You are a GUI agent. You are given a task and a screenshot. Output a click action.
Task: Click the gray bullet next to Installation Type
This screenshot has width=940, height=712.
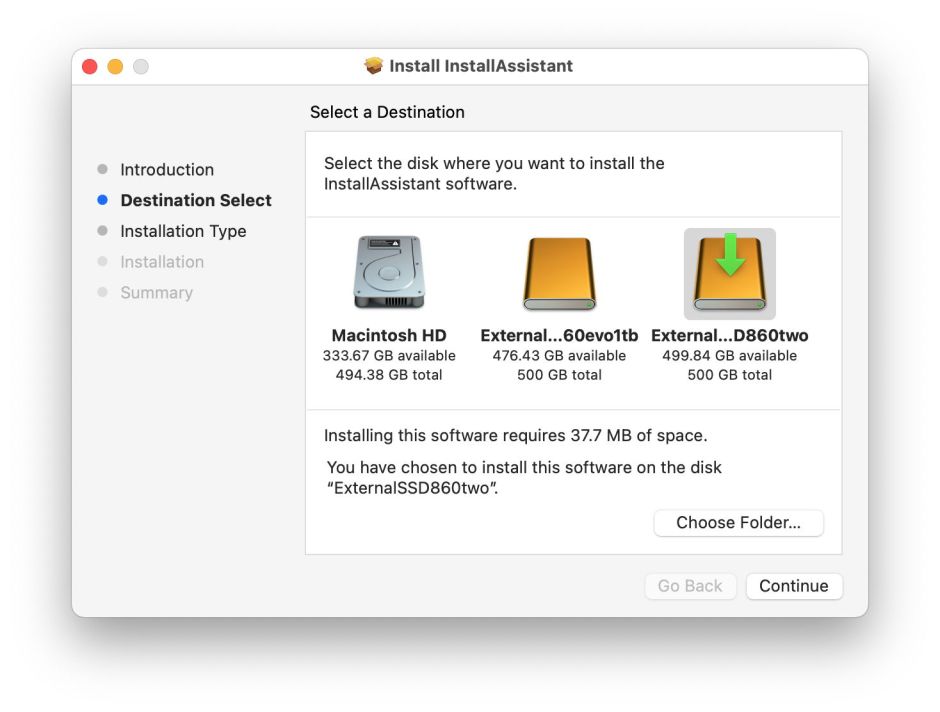click(102, 231)
